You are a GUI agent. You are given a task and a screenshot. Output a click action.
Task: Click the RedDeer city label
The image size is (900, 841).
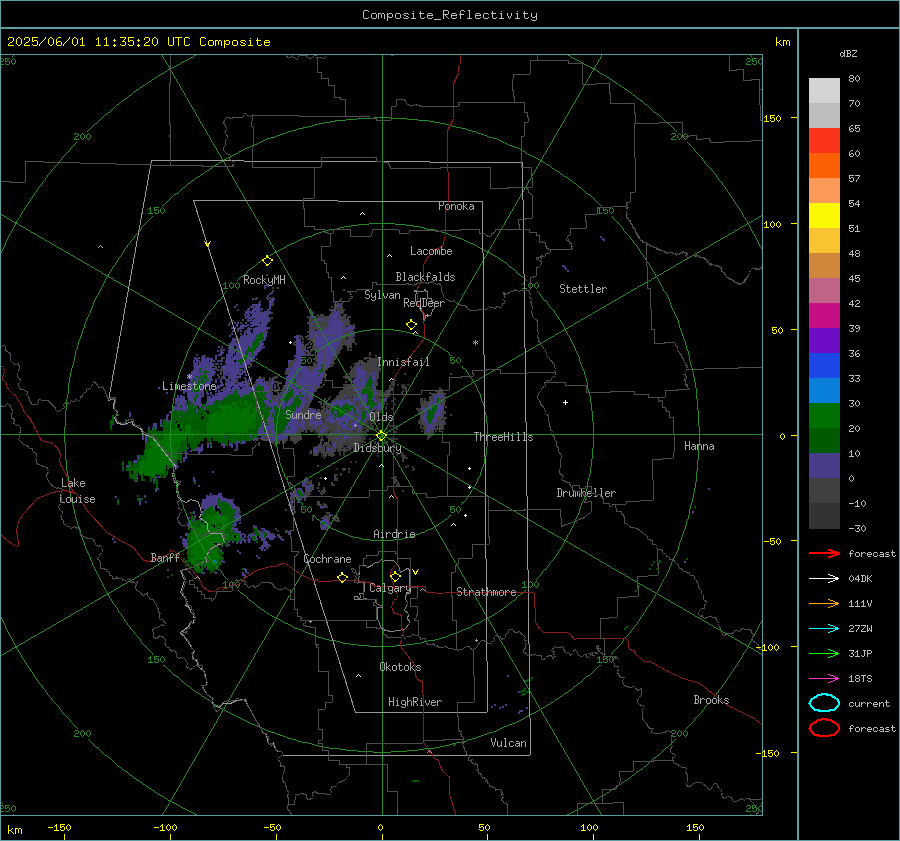tap(424, 303)
